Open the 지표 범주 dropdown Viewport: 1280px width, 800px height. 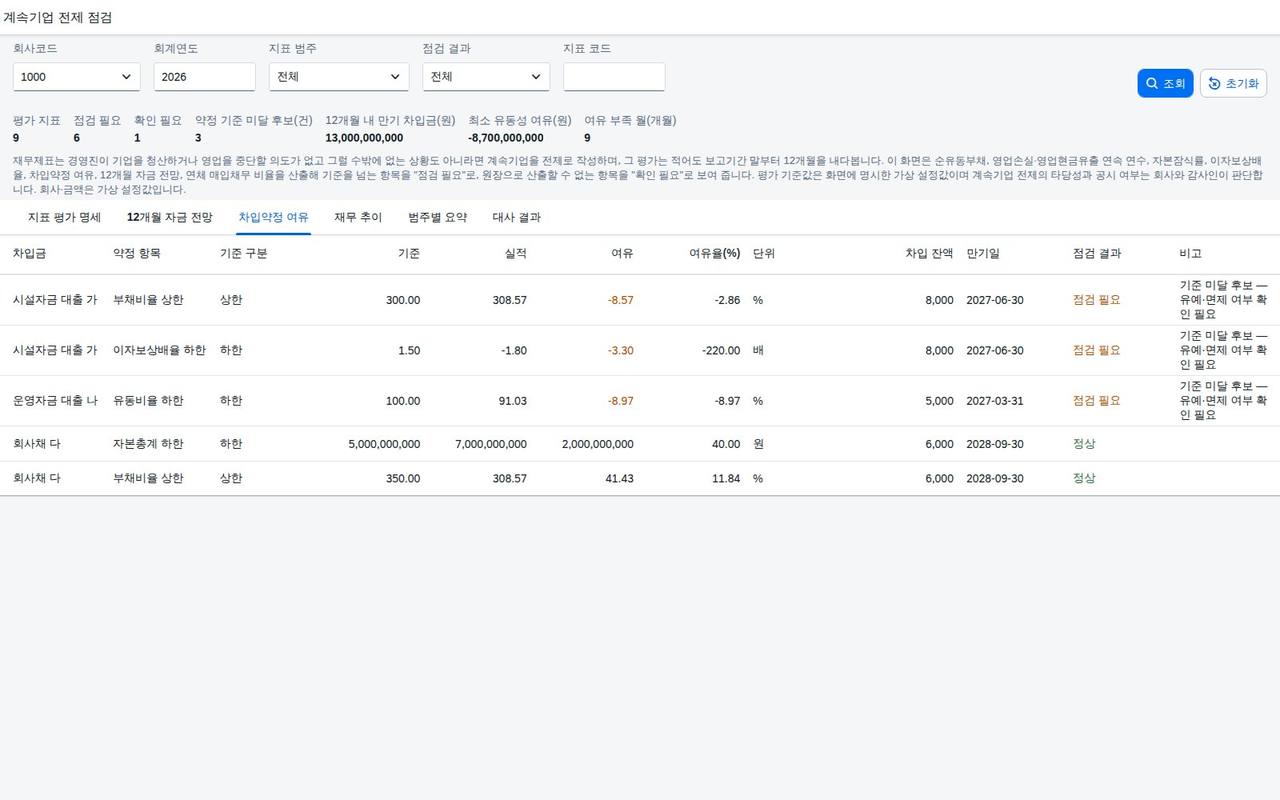(339, 77)
